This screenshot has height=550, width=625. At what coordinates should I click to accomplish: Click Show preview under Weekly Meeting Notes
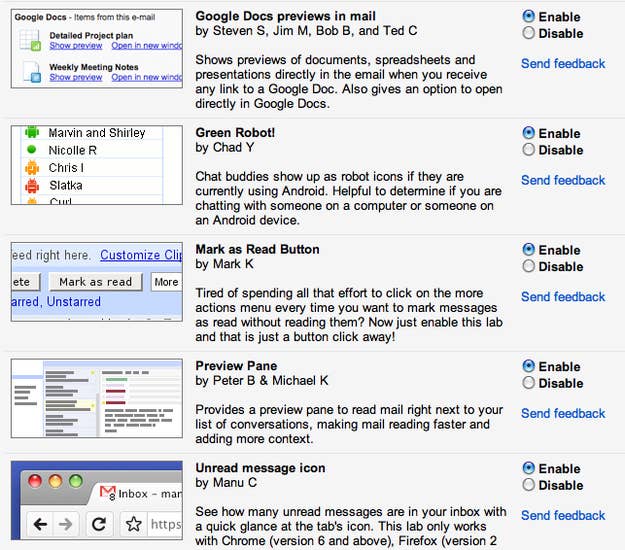[x=76, y=77]
